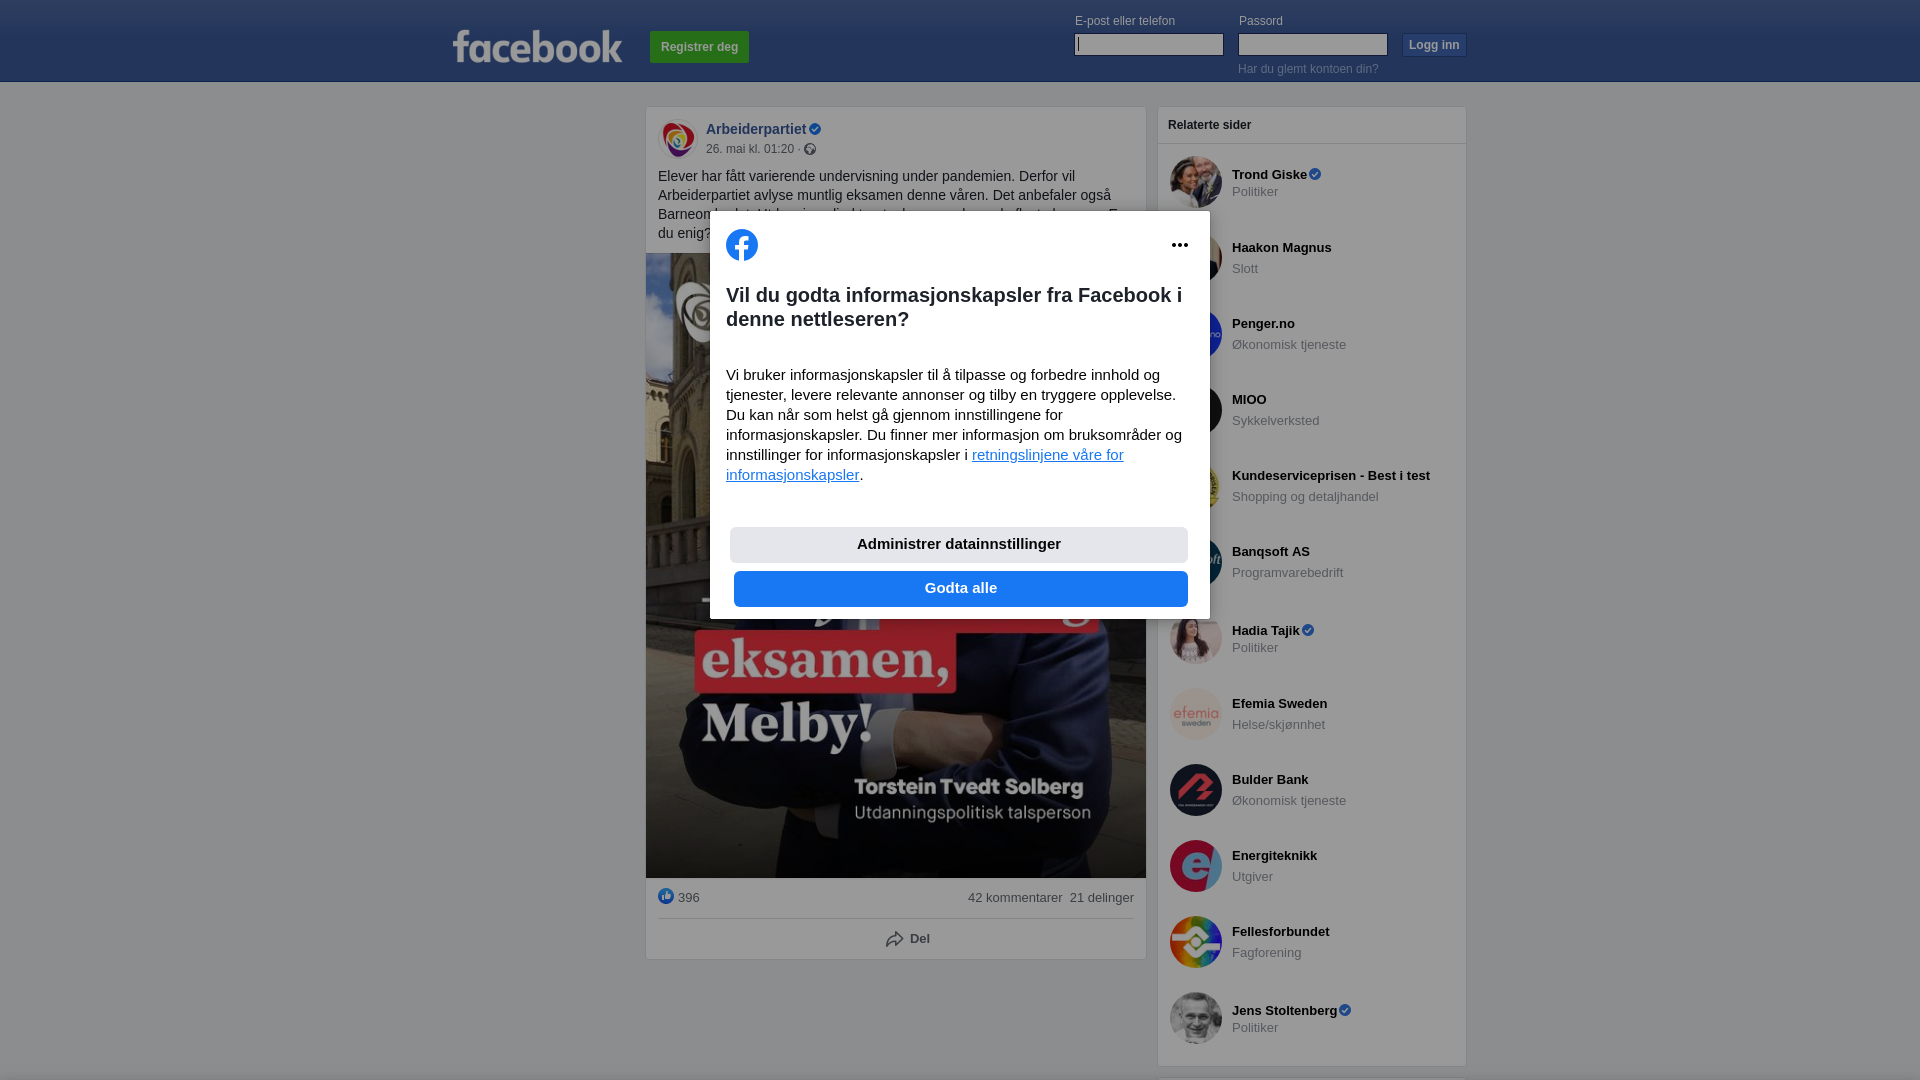This screenshot has width=1920, height=1080.
Task: Click the Registrer deg button
Action: coord(699,47)
